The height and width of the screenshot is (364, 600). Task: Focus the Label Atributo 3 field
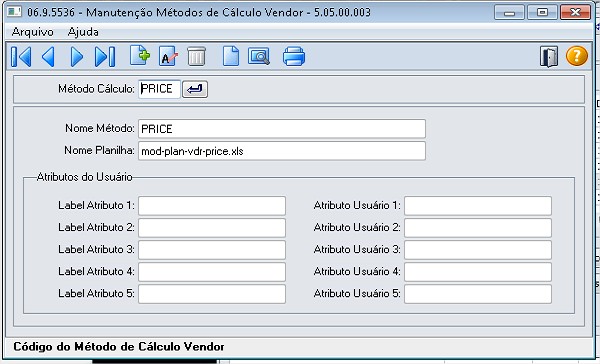pos(212,250)
